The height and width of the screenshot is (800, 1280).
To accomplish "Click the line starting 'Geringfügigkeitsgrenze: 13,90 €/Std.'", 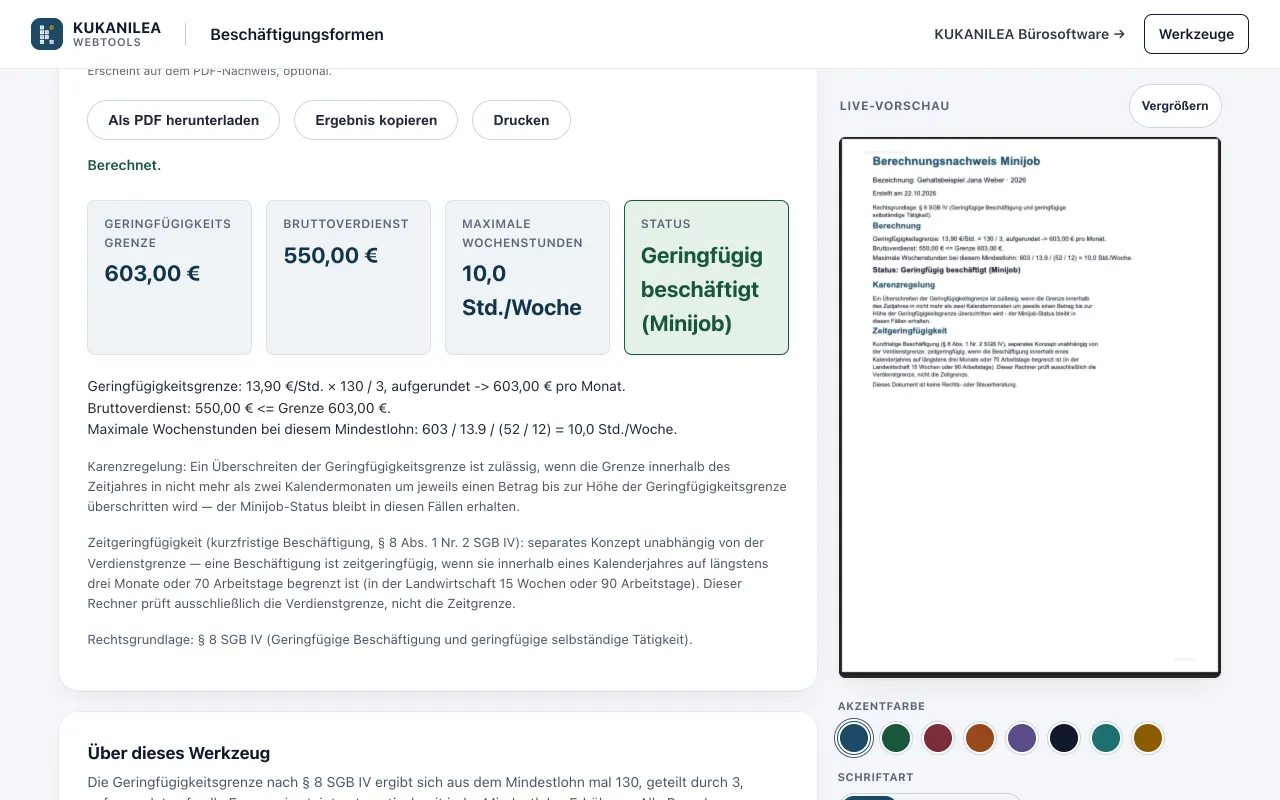I will (x=357, y=386).
